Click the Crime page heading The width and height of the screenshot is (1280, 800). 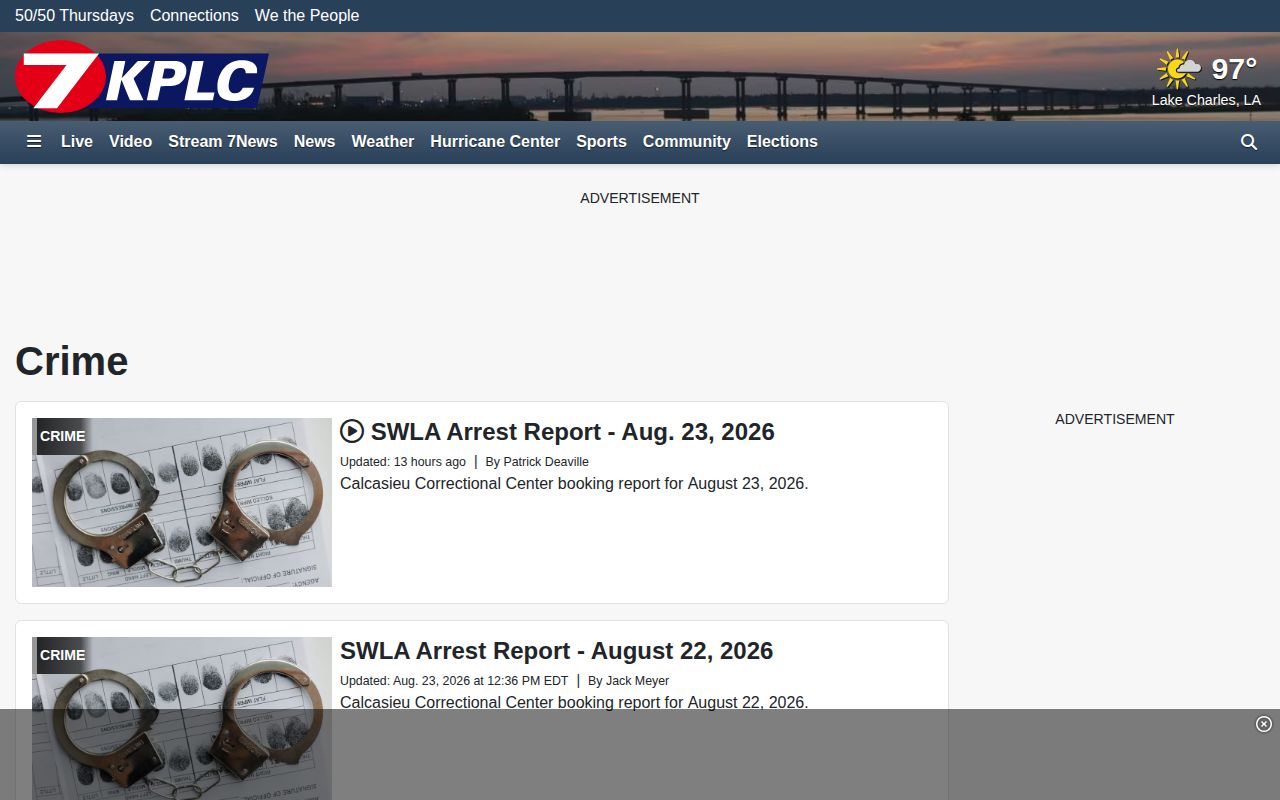point(72,361)
